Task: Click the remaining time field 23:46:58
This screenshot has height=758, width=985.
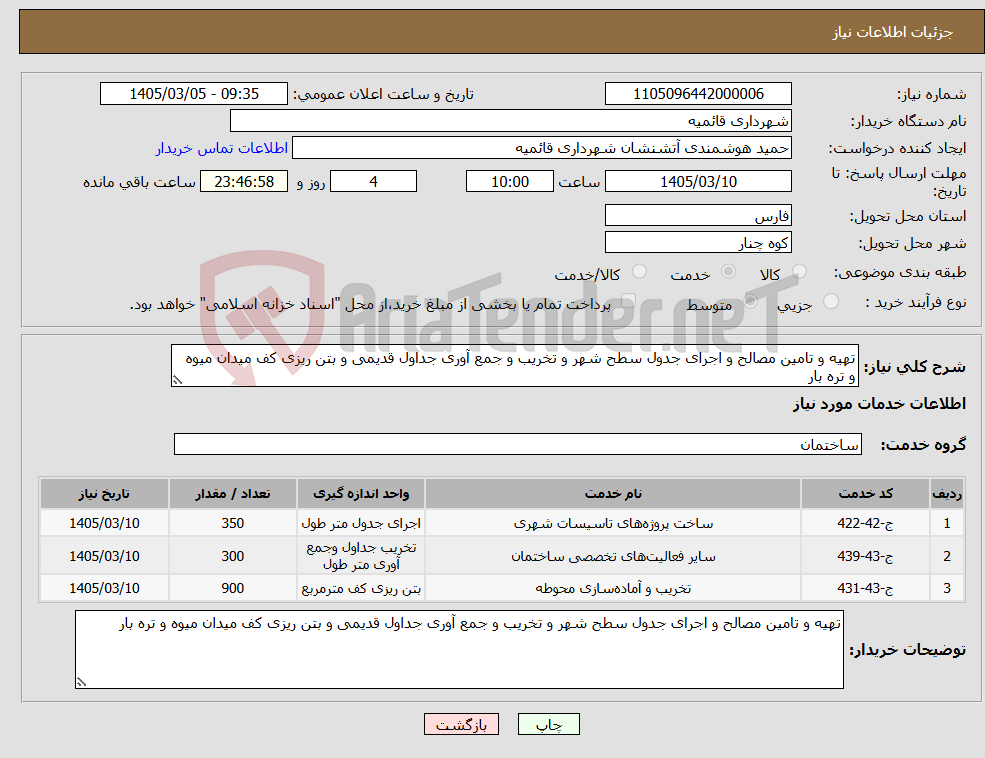Action: pos(244,182)
